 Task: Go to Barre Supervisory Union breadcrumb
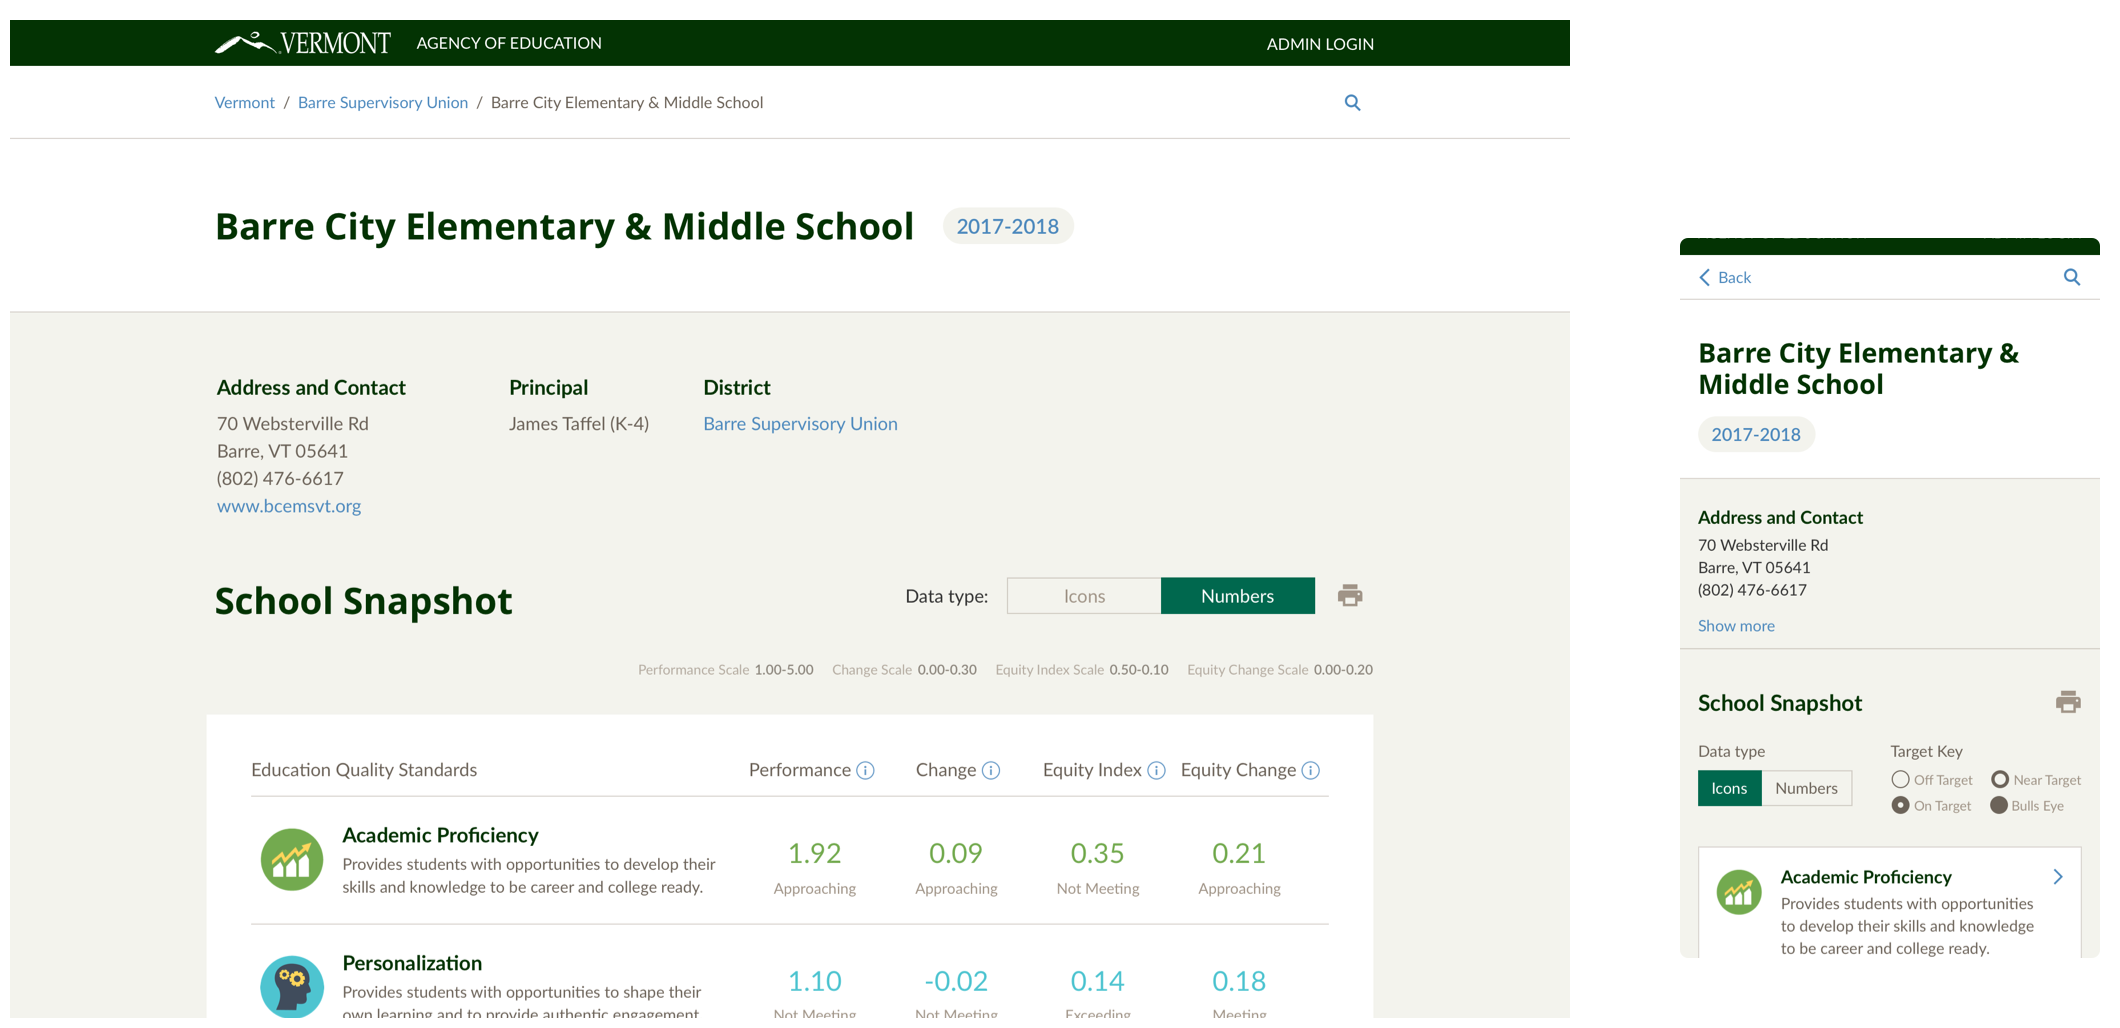(x=383, y=102)
